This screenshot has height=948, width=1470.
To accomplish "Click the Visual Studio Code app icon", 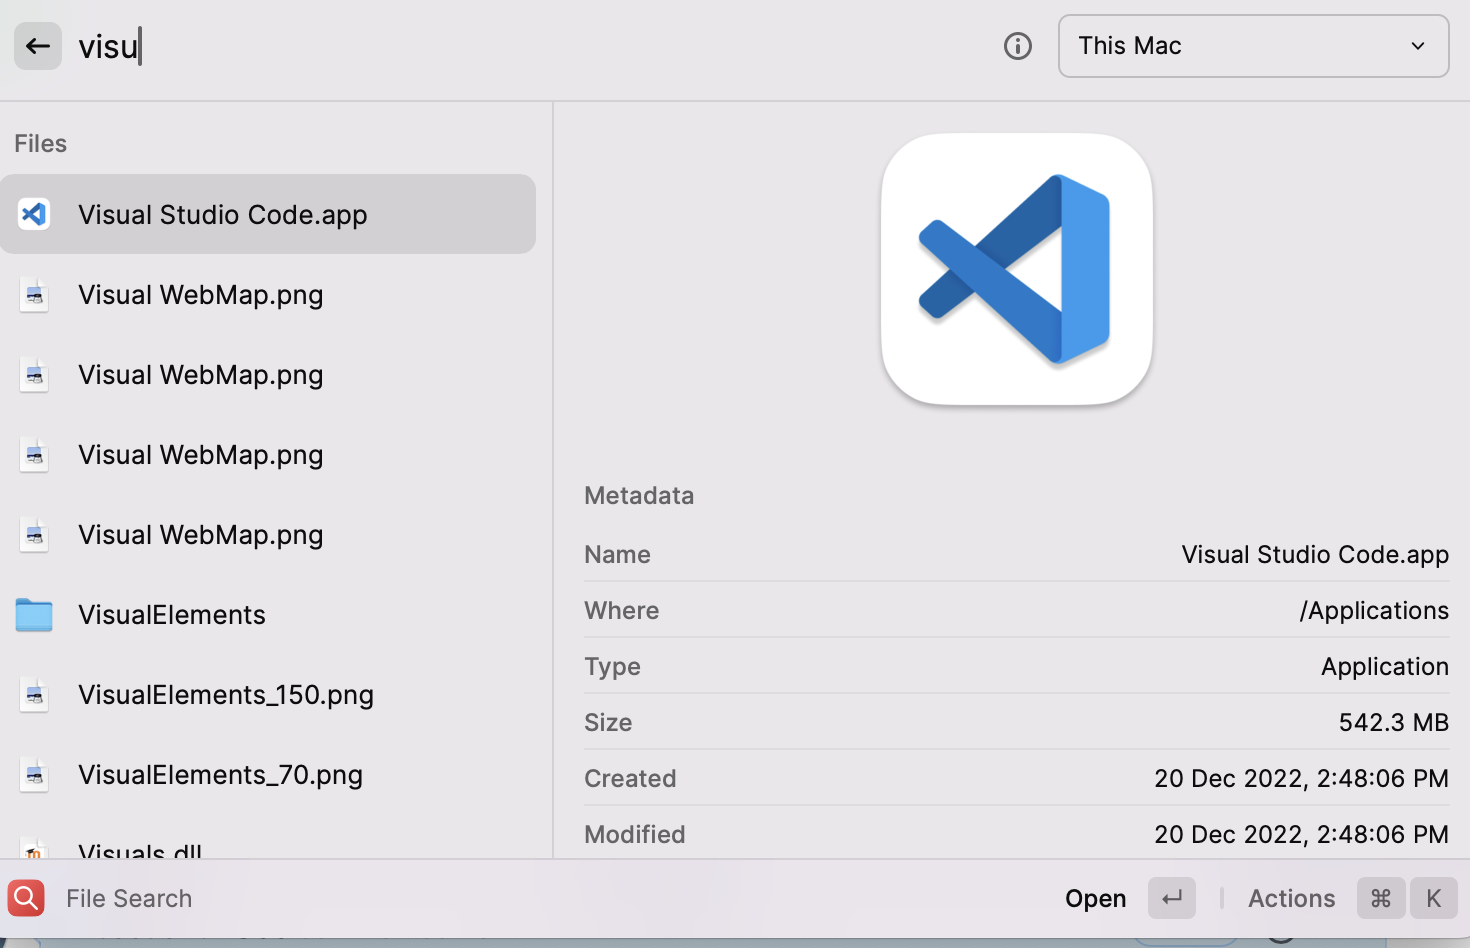I will tap(34, 213).
